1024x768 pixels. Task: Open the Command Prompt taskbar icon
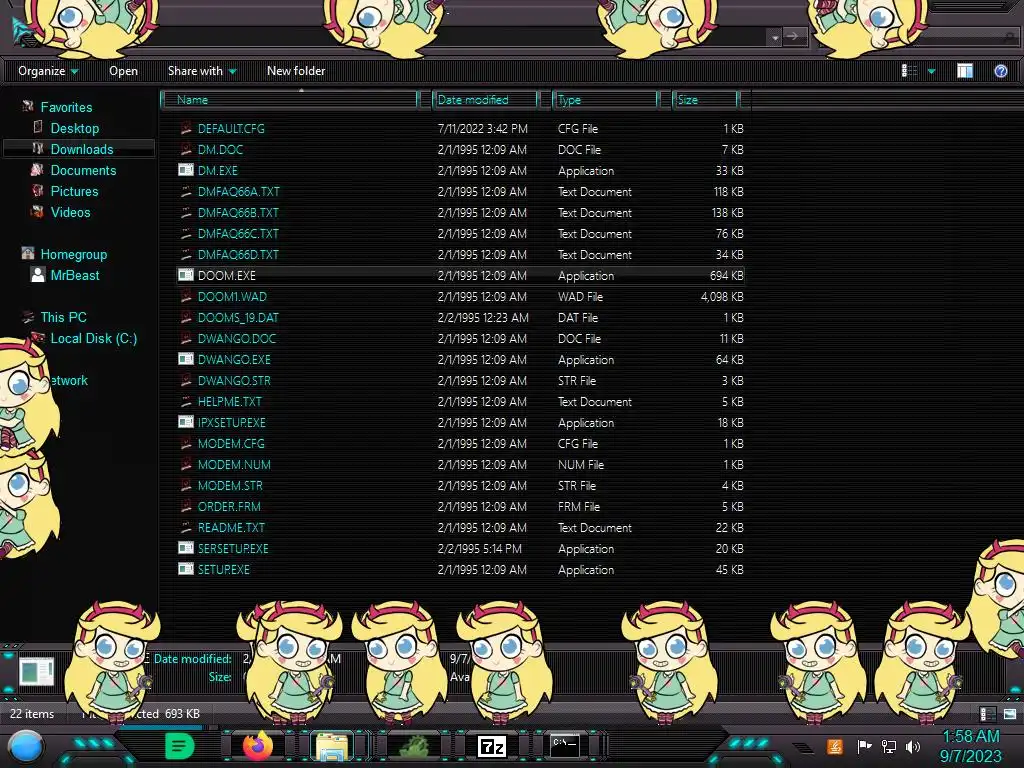[564, 746]
